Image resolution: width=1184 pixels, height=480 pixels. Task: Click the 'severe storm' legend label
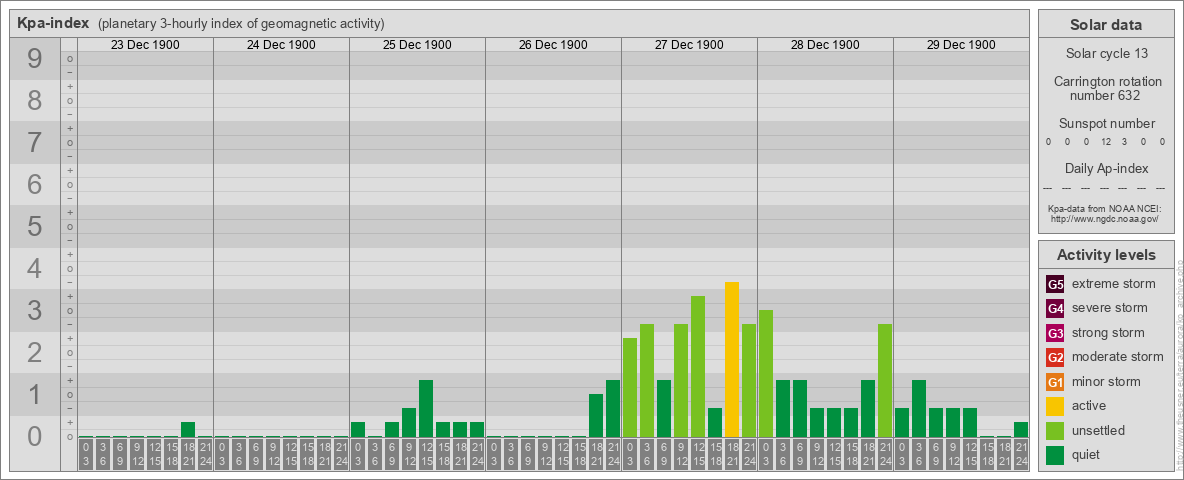[x=1109, y=308]
